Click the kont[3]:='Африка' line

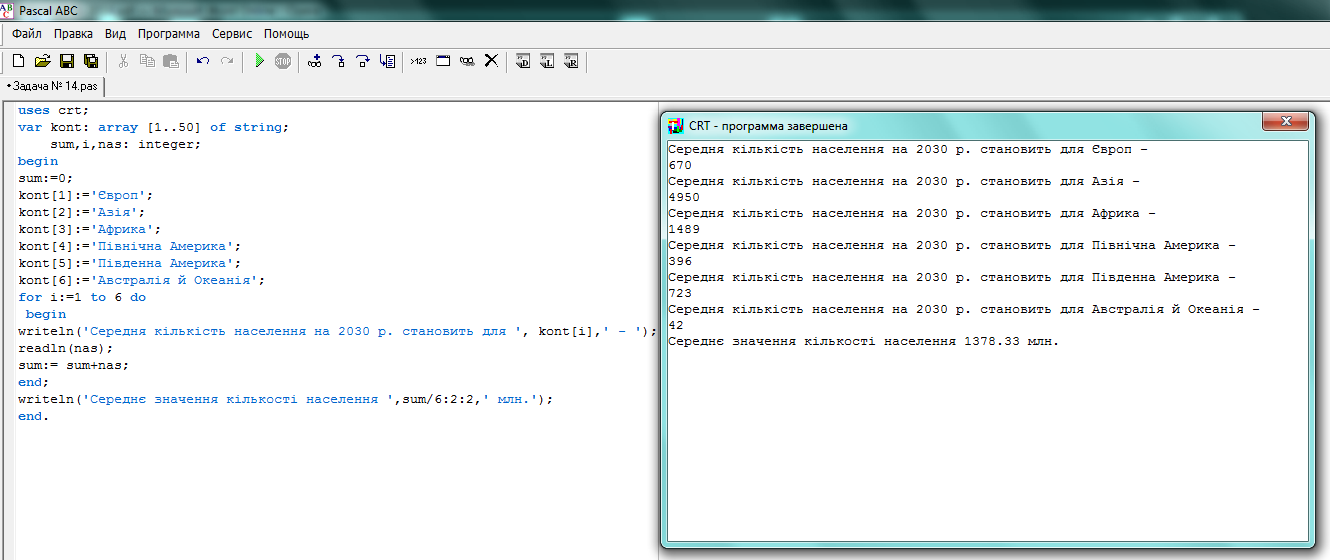point(90,229)
